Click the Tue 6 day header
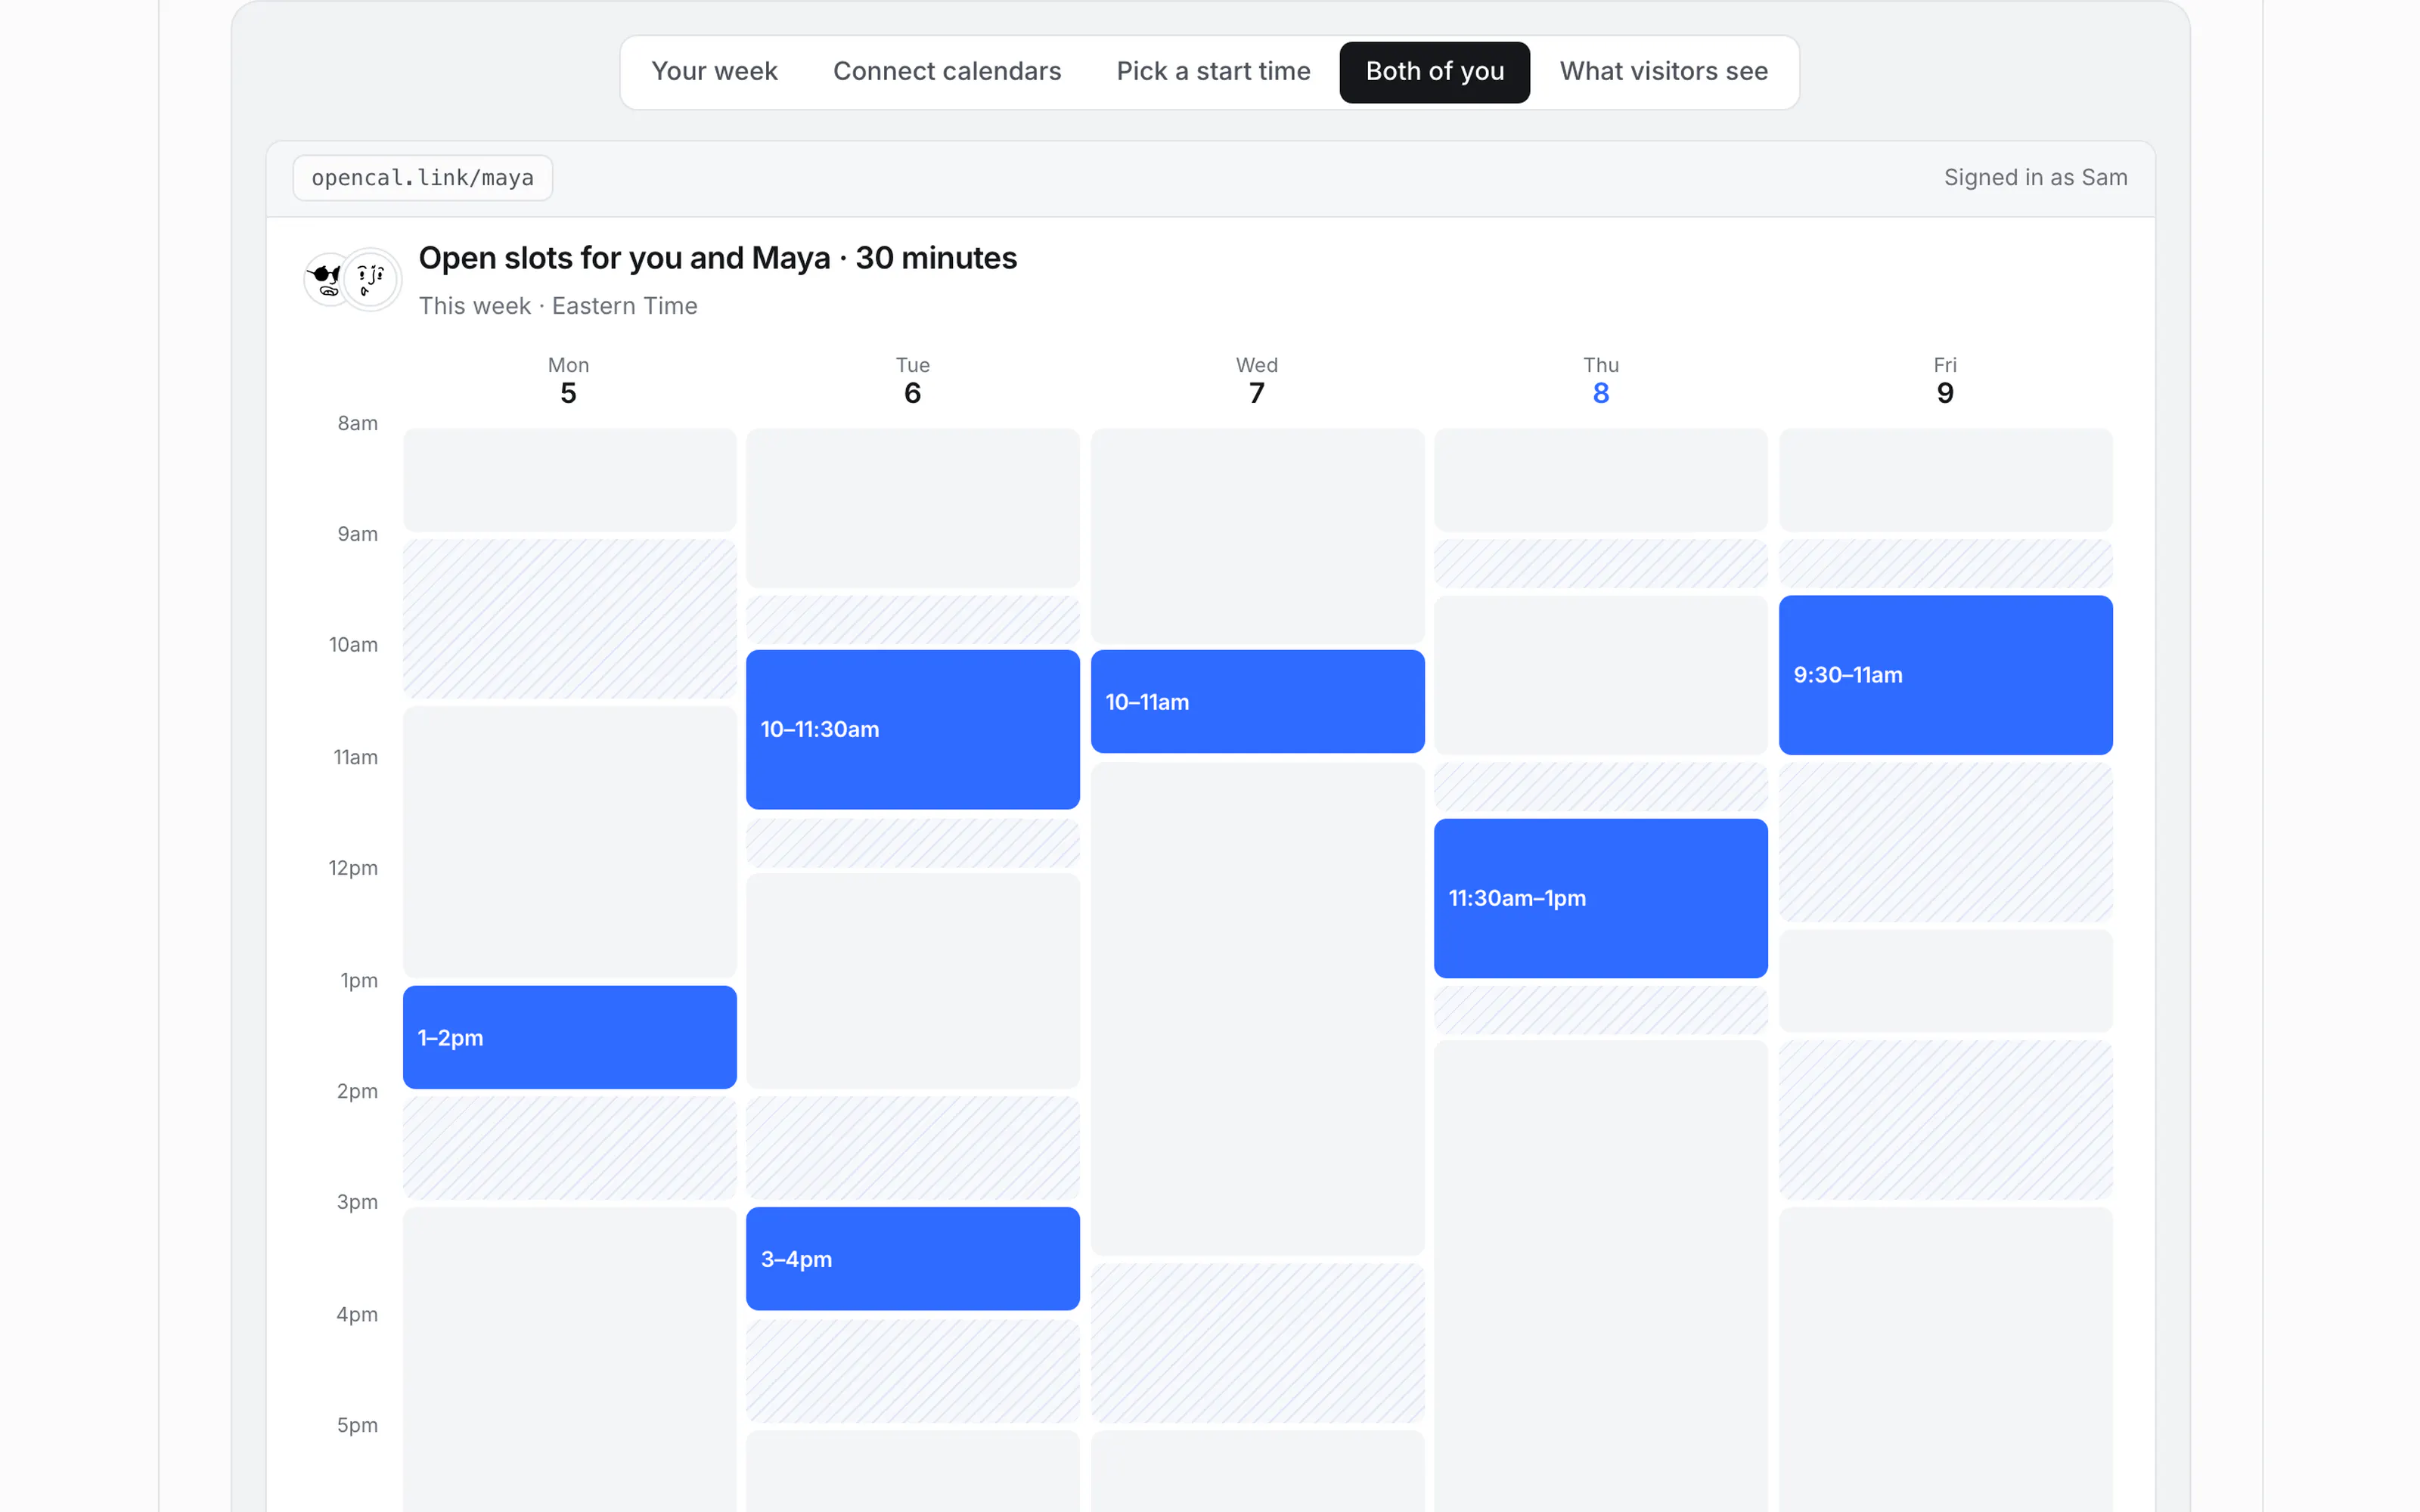This screenshot has height=1512, width=2420. (x=912, y=381)
